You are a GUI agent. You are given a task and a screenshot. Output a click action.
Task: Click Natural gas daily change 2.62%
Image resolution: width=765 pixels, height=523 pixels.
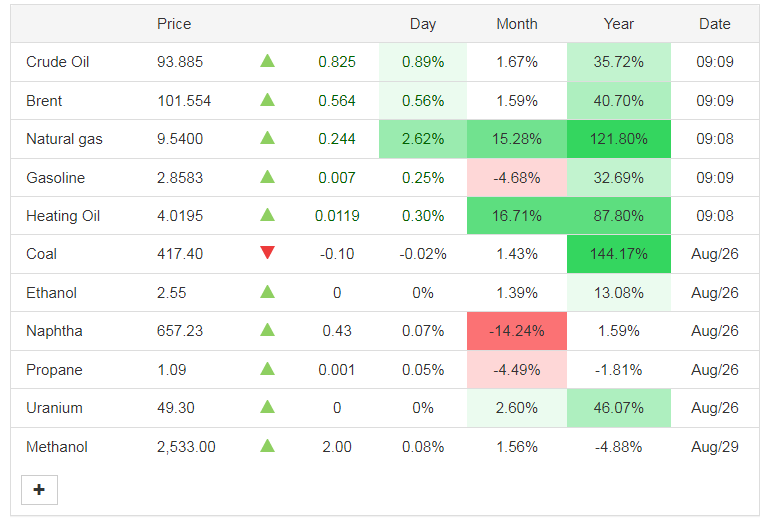[x=423, y=139]
